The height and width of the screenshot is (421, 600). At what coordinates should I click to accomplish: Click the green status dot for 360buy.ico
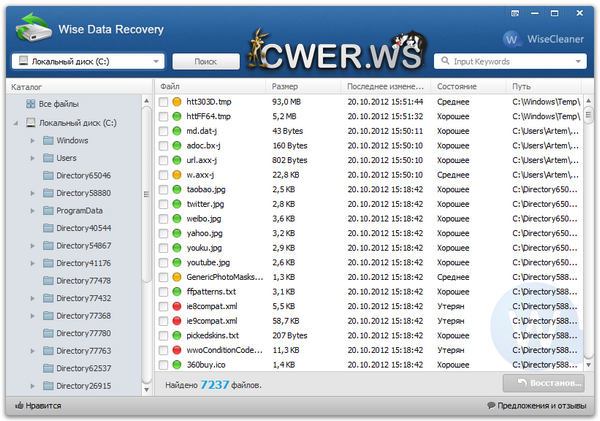tap(176, 365)
